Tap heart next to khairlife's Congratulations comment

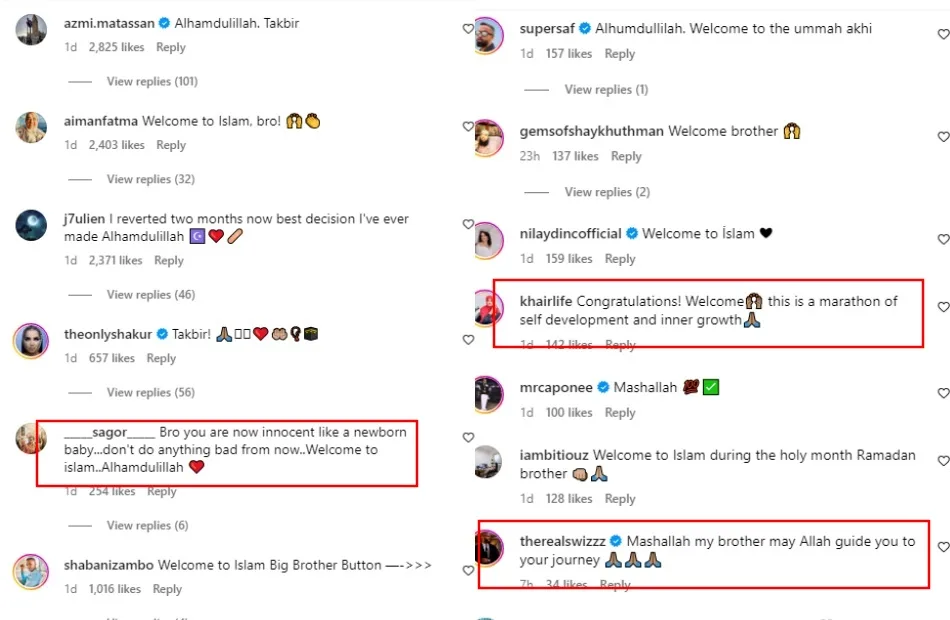pyautogui.click(x=943, y=306)
